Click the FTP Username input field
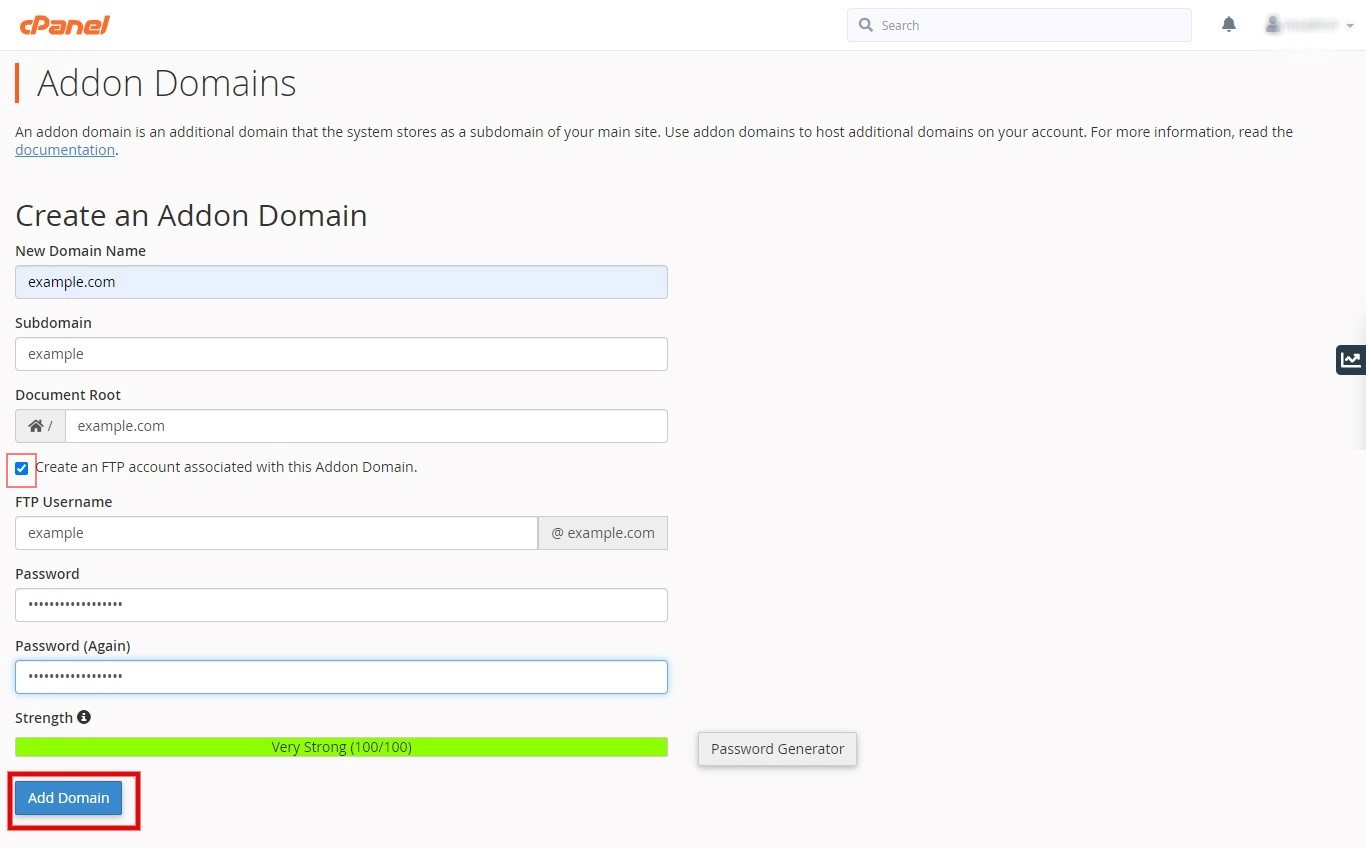This screenshot has height=848, width=1366. tap(276, 533)
